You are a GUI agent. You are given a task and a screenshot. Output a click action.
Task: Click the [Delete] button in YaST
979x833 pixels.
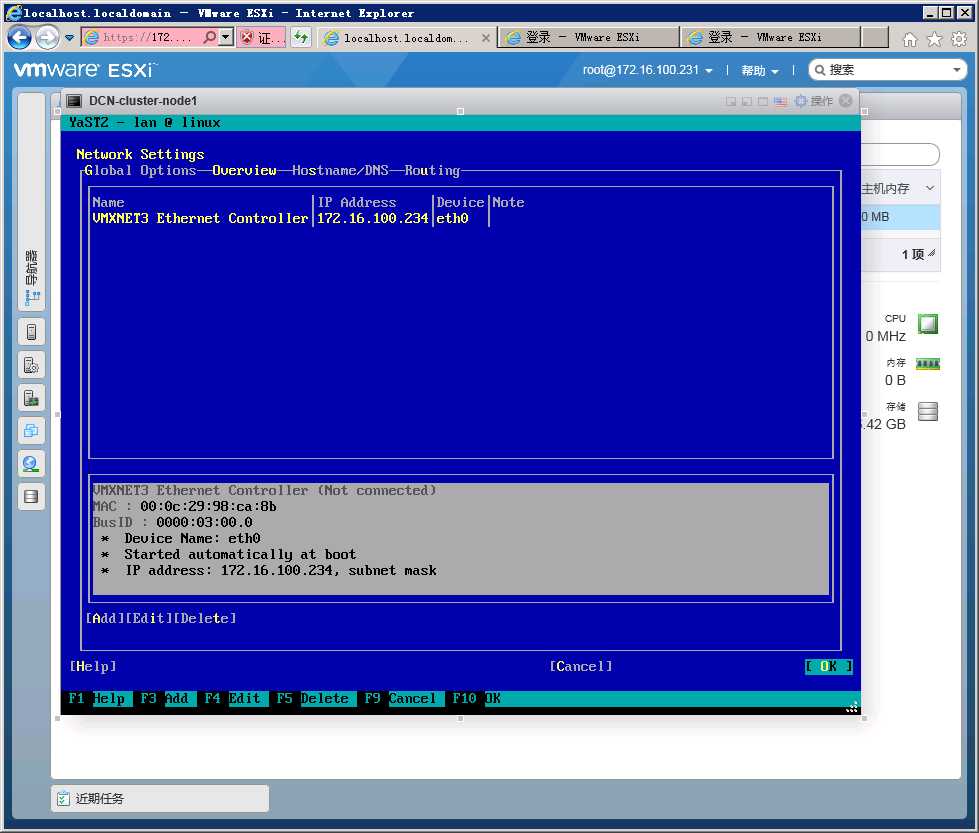point(205,618)
